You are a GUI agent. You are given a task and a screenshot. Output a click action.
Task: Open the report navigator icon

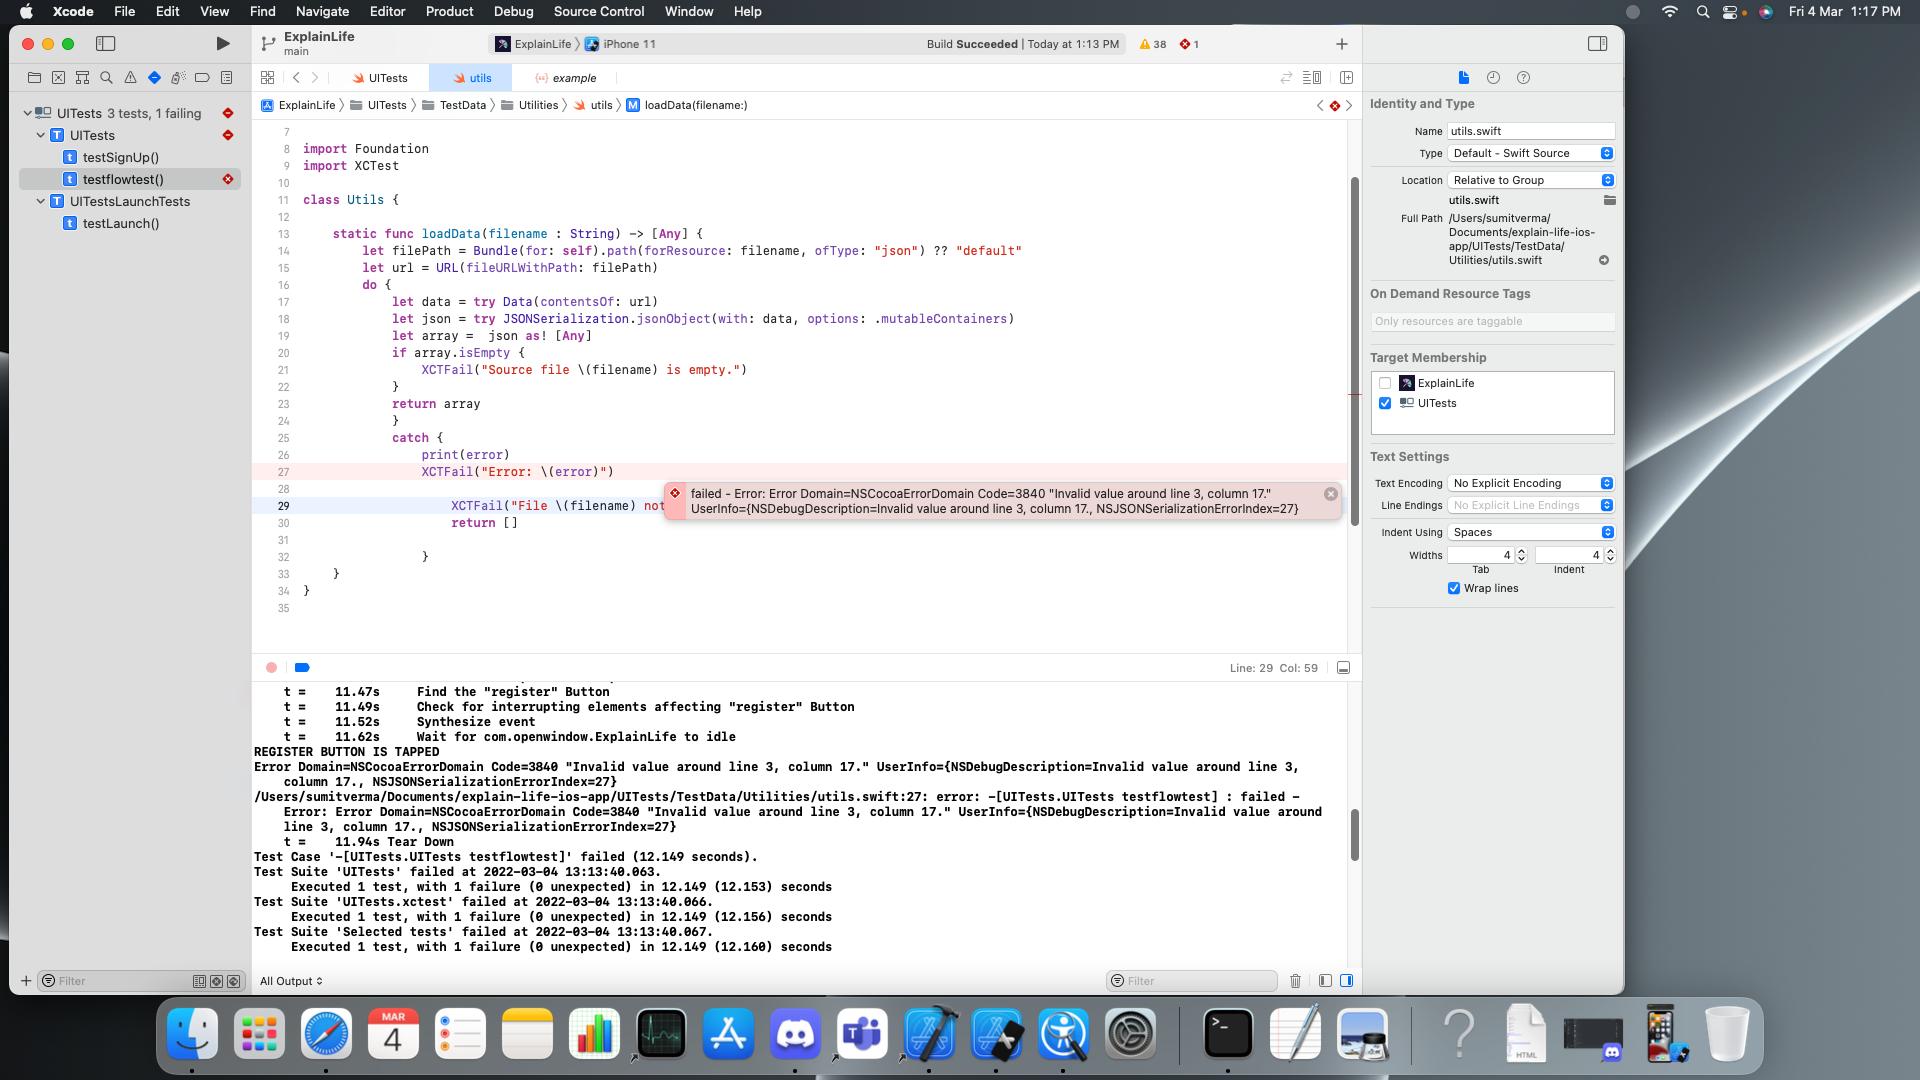point(227,77)
